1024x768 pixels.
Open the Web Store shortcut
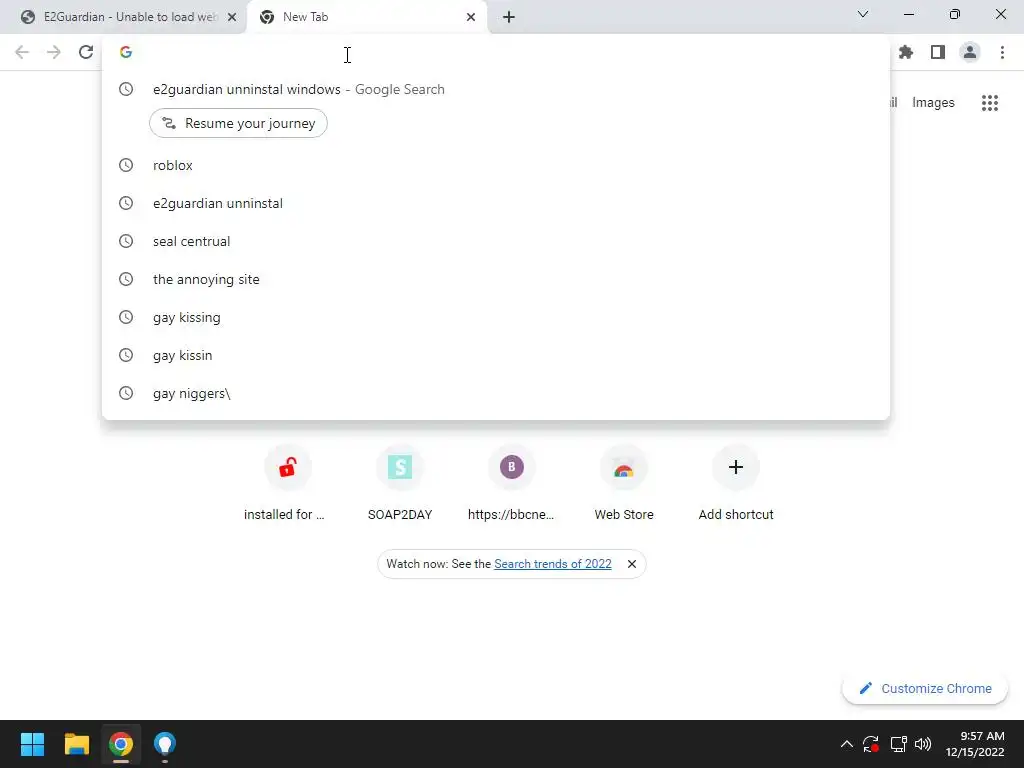(624, 485)
